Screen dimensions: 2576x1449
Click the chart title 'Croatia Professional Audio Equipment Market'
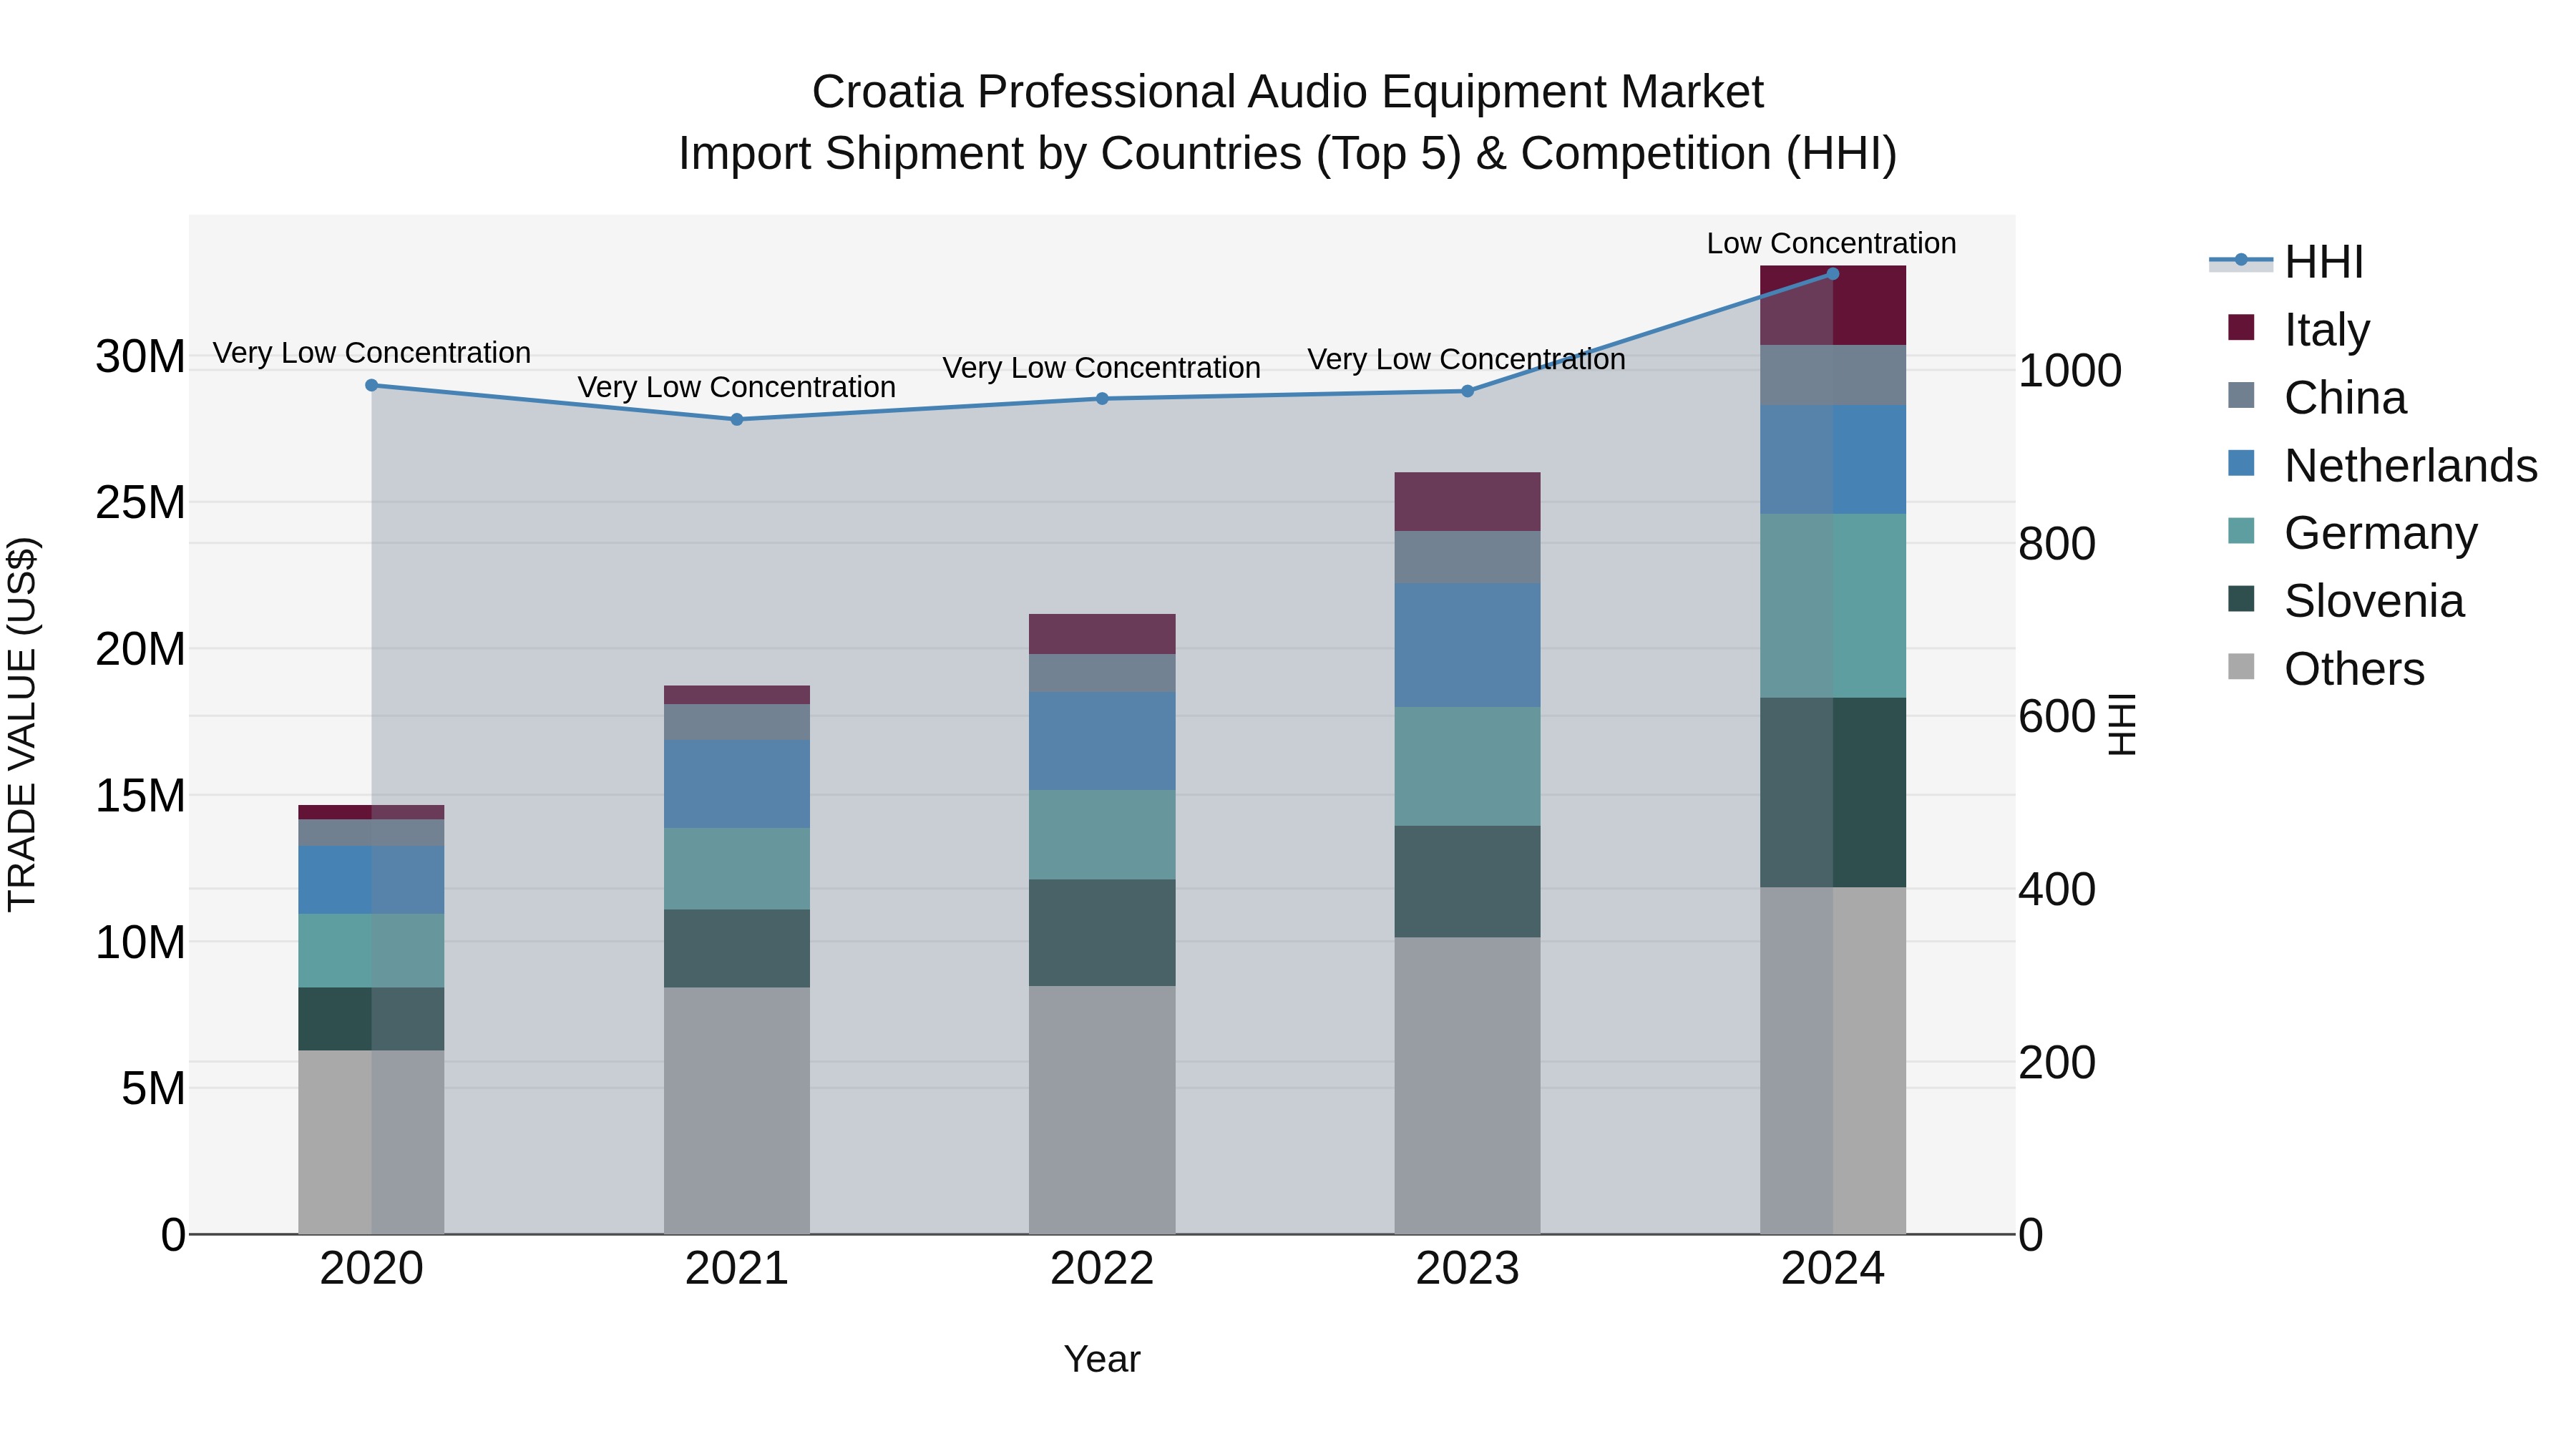pos(1288,92)
